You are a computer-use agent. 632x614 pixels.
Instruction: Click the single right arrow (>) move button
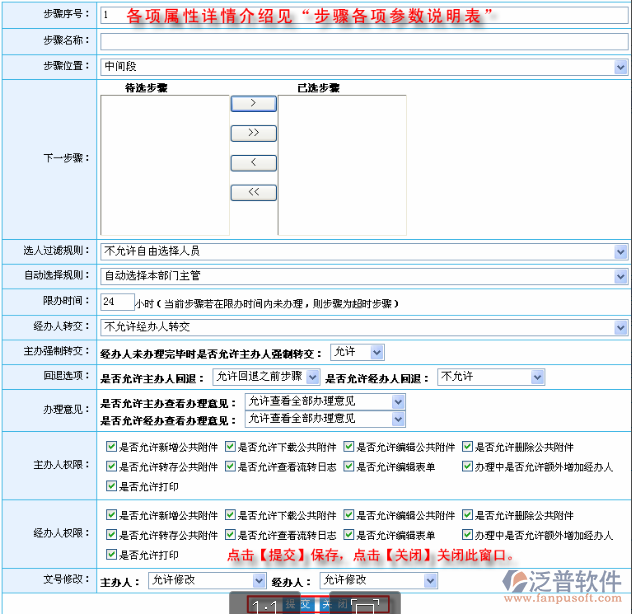(x=253, y=103)
